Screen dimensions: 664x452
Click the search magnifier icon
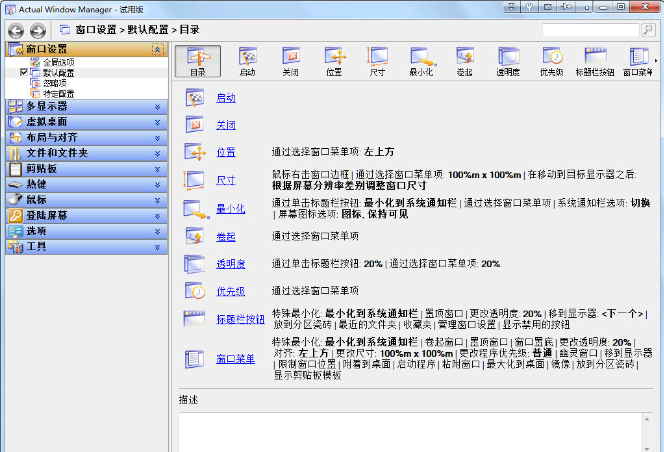[x=648, y=30]
